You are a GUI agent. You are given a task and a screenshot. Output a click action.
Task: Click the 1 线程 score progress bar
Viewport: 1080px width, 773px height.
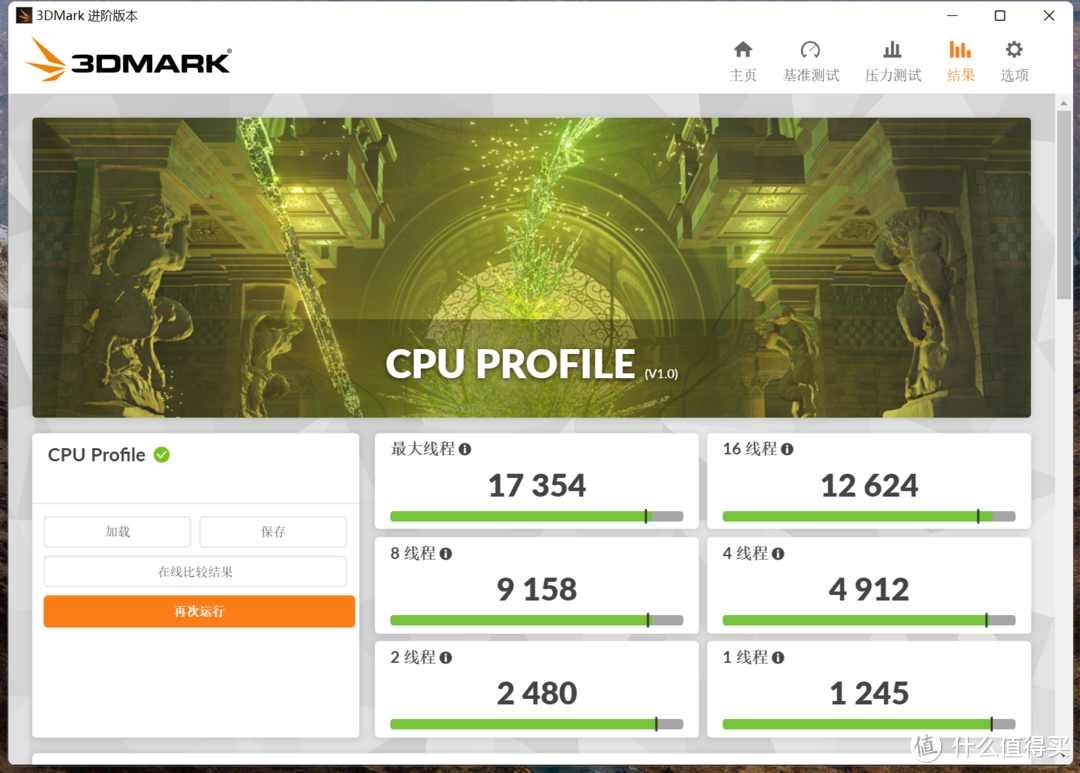coord(869,725)
